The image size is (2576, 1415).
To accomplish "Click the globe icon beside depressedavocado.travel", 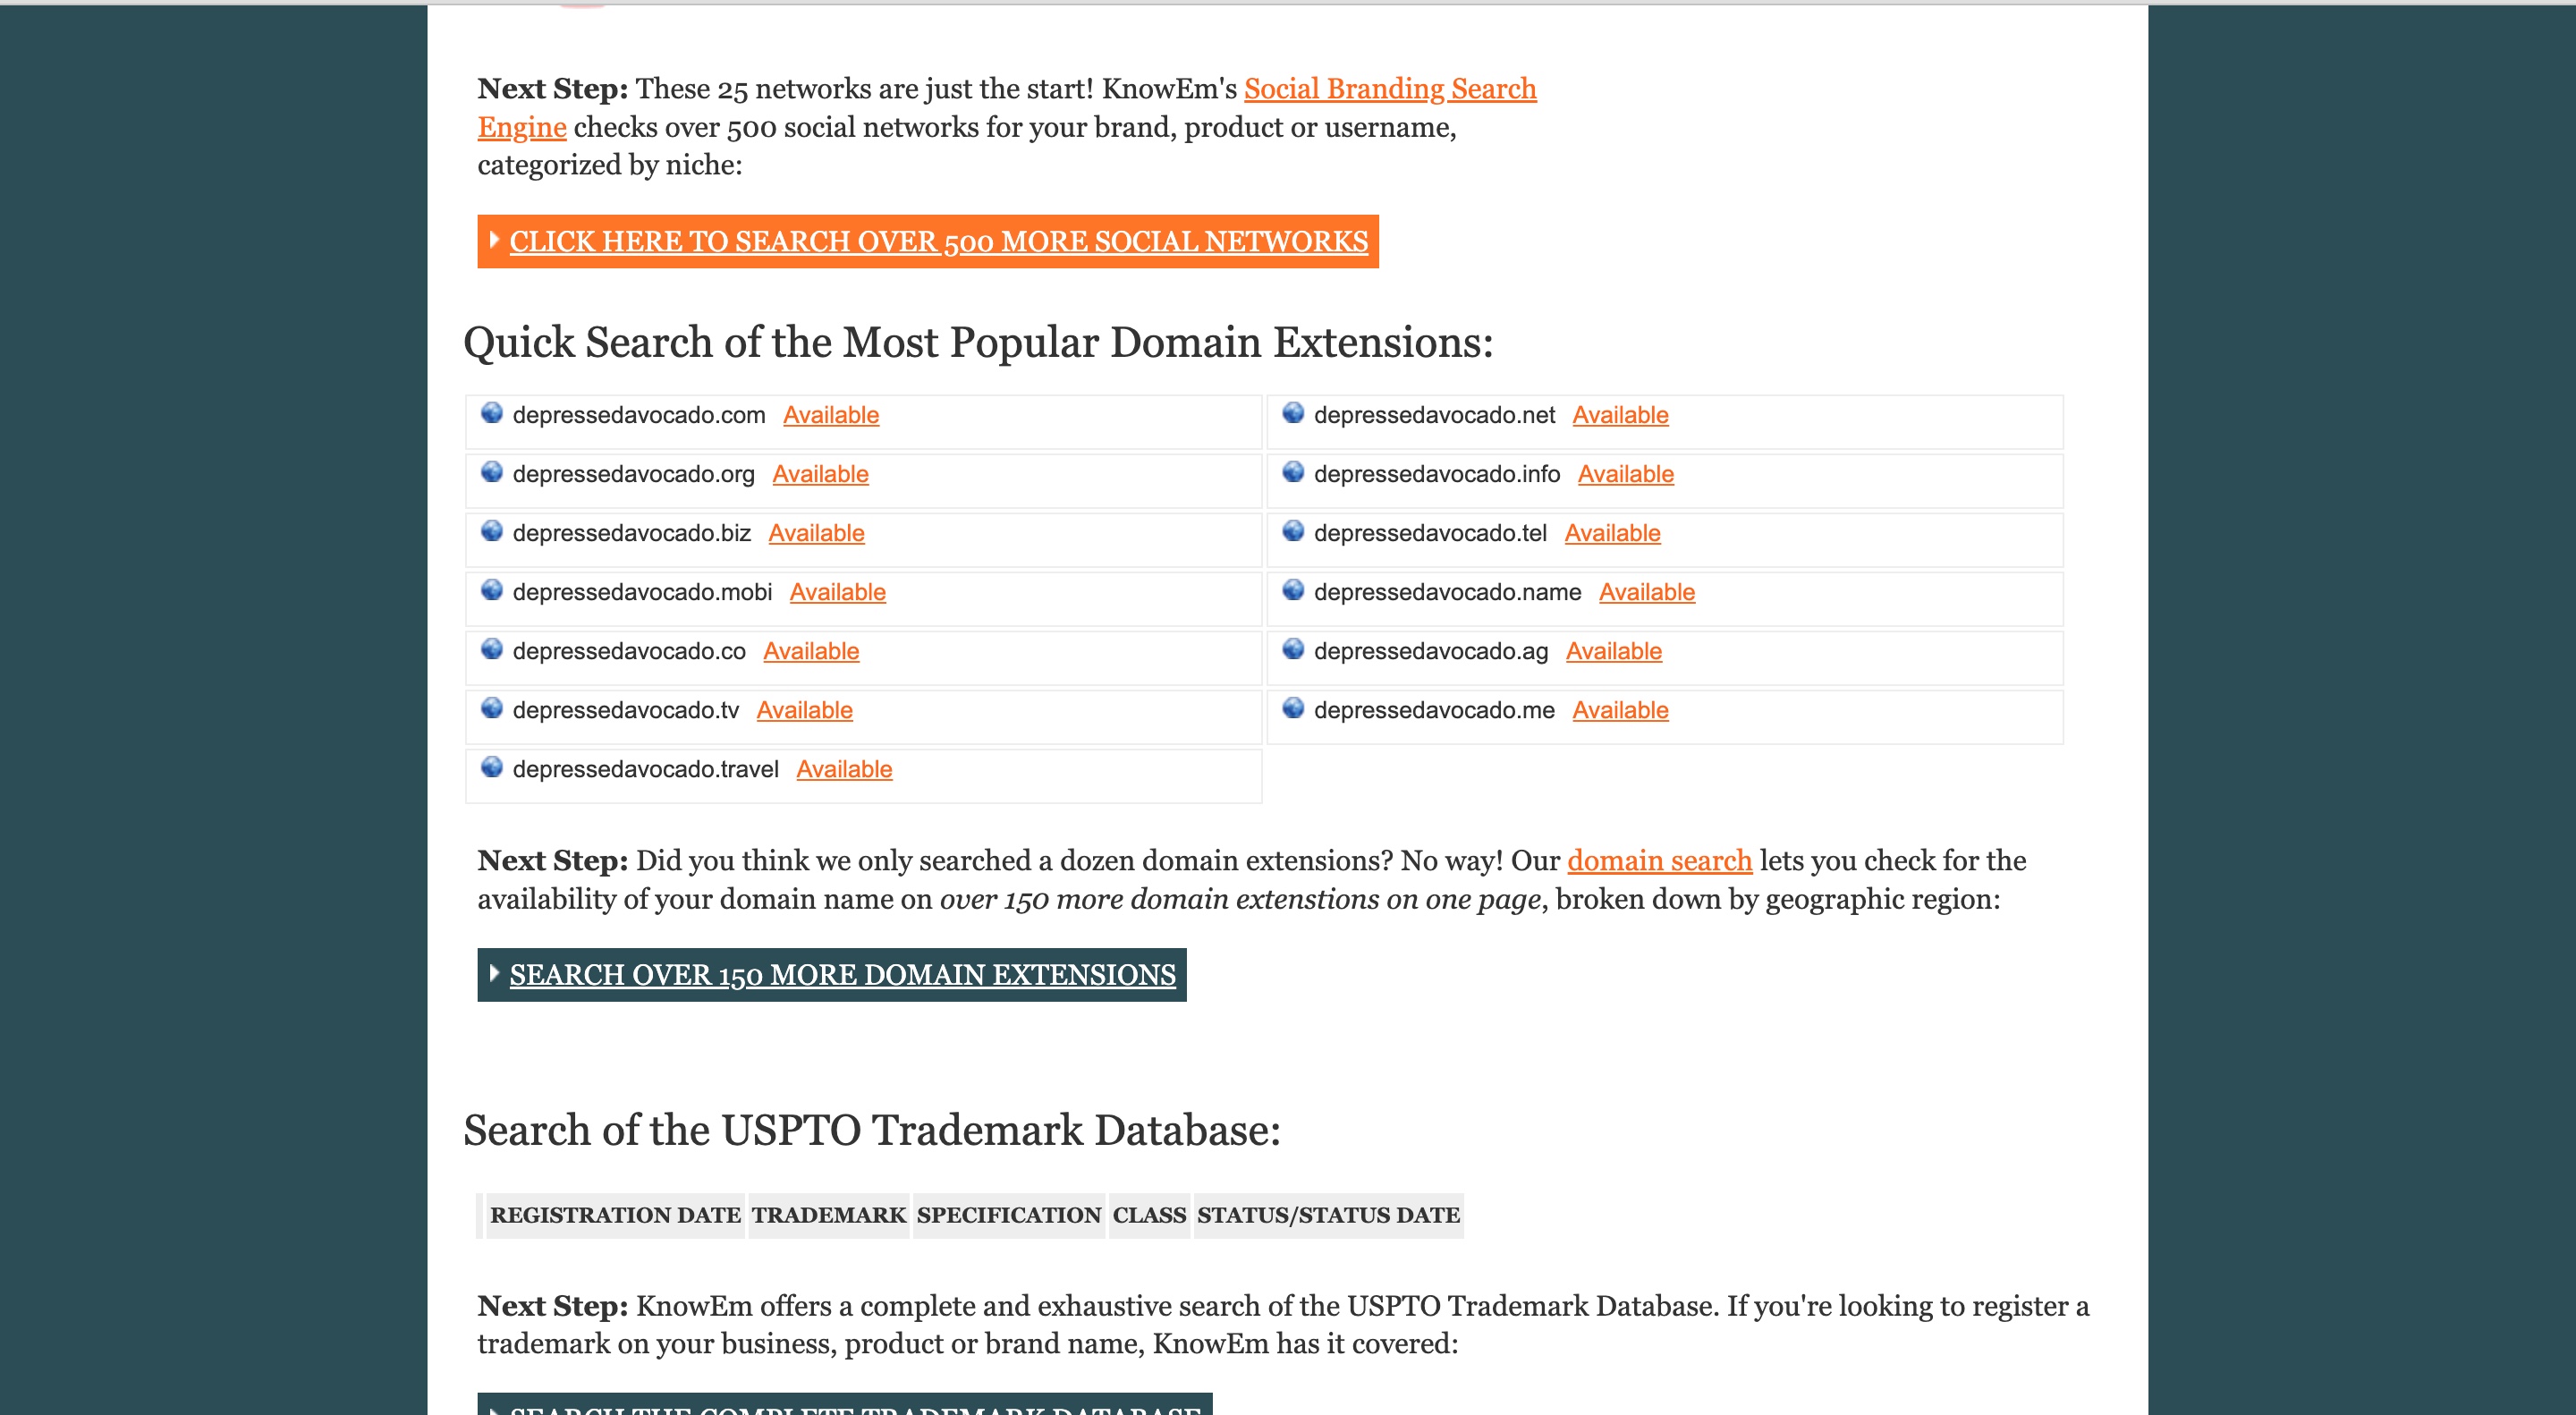I will click(x=491, y=767).
